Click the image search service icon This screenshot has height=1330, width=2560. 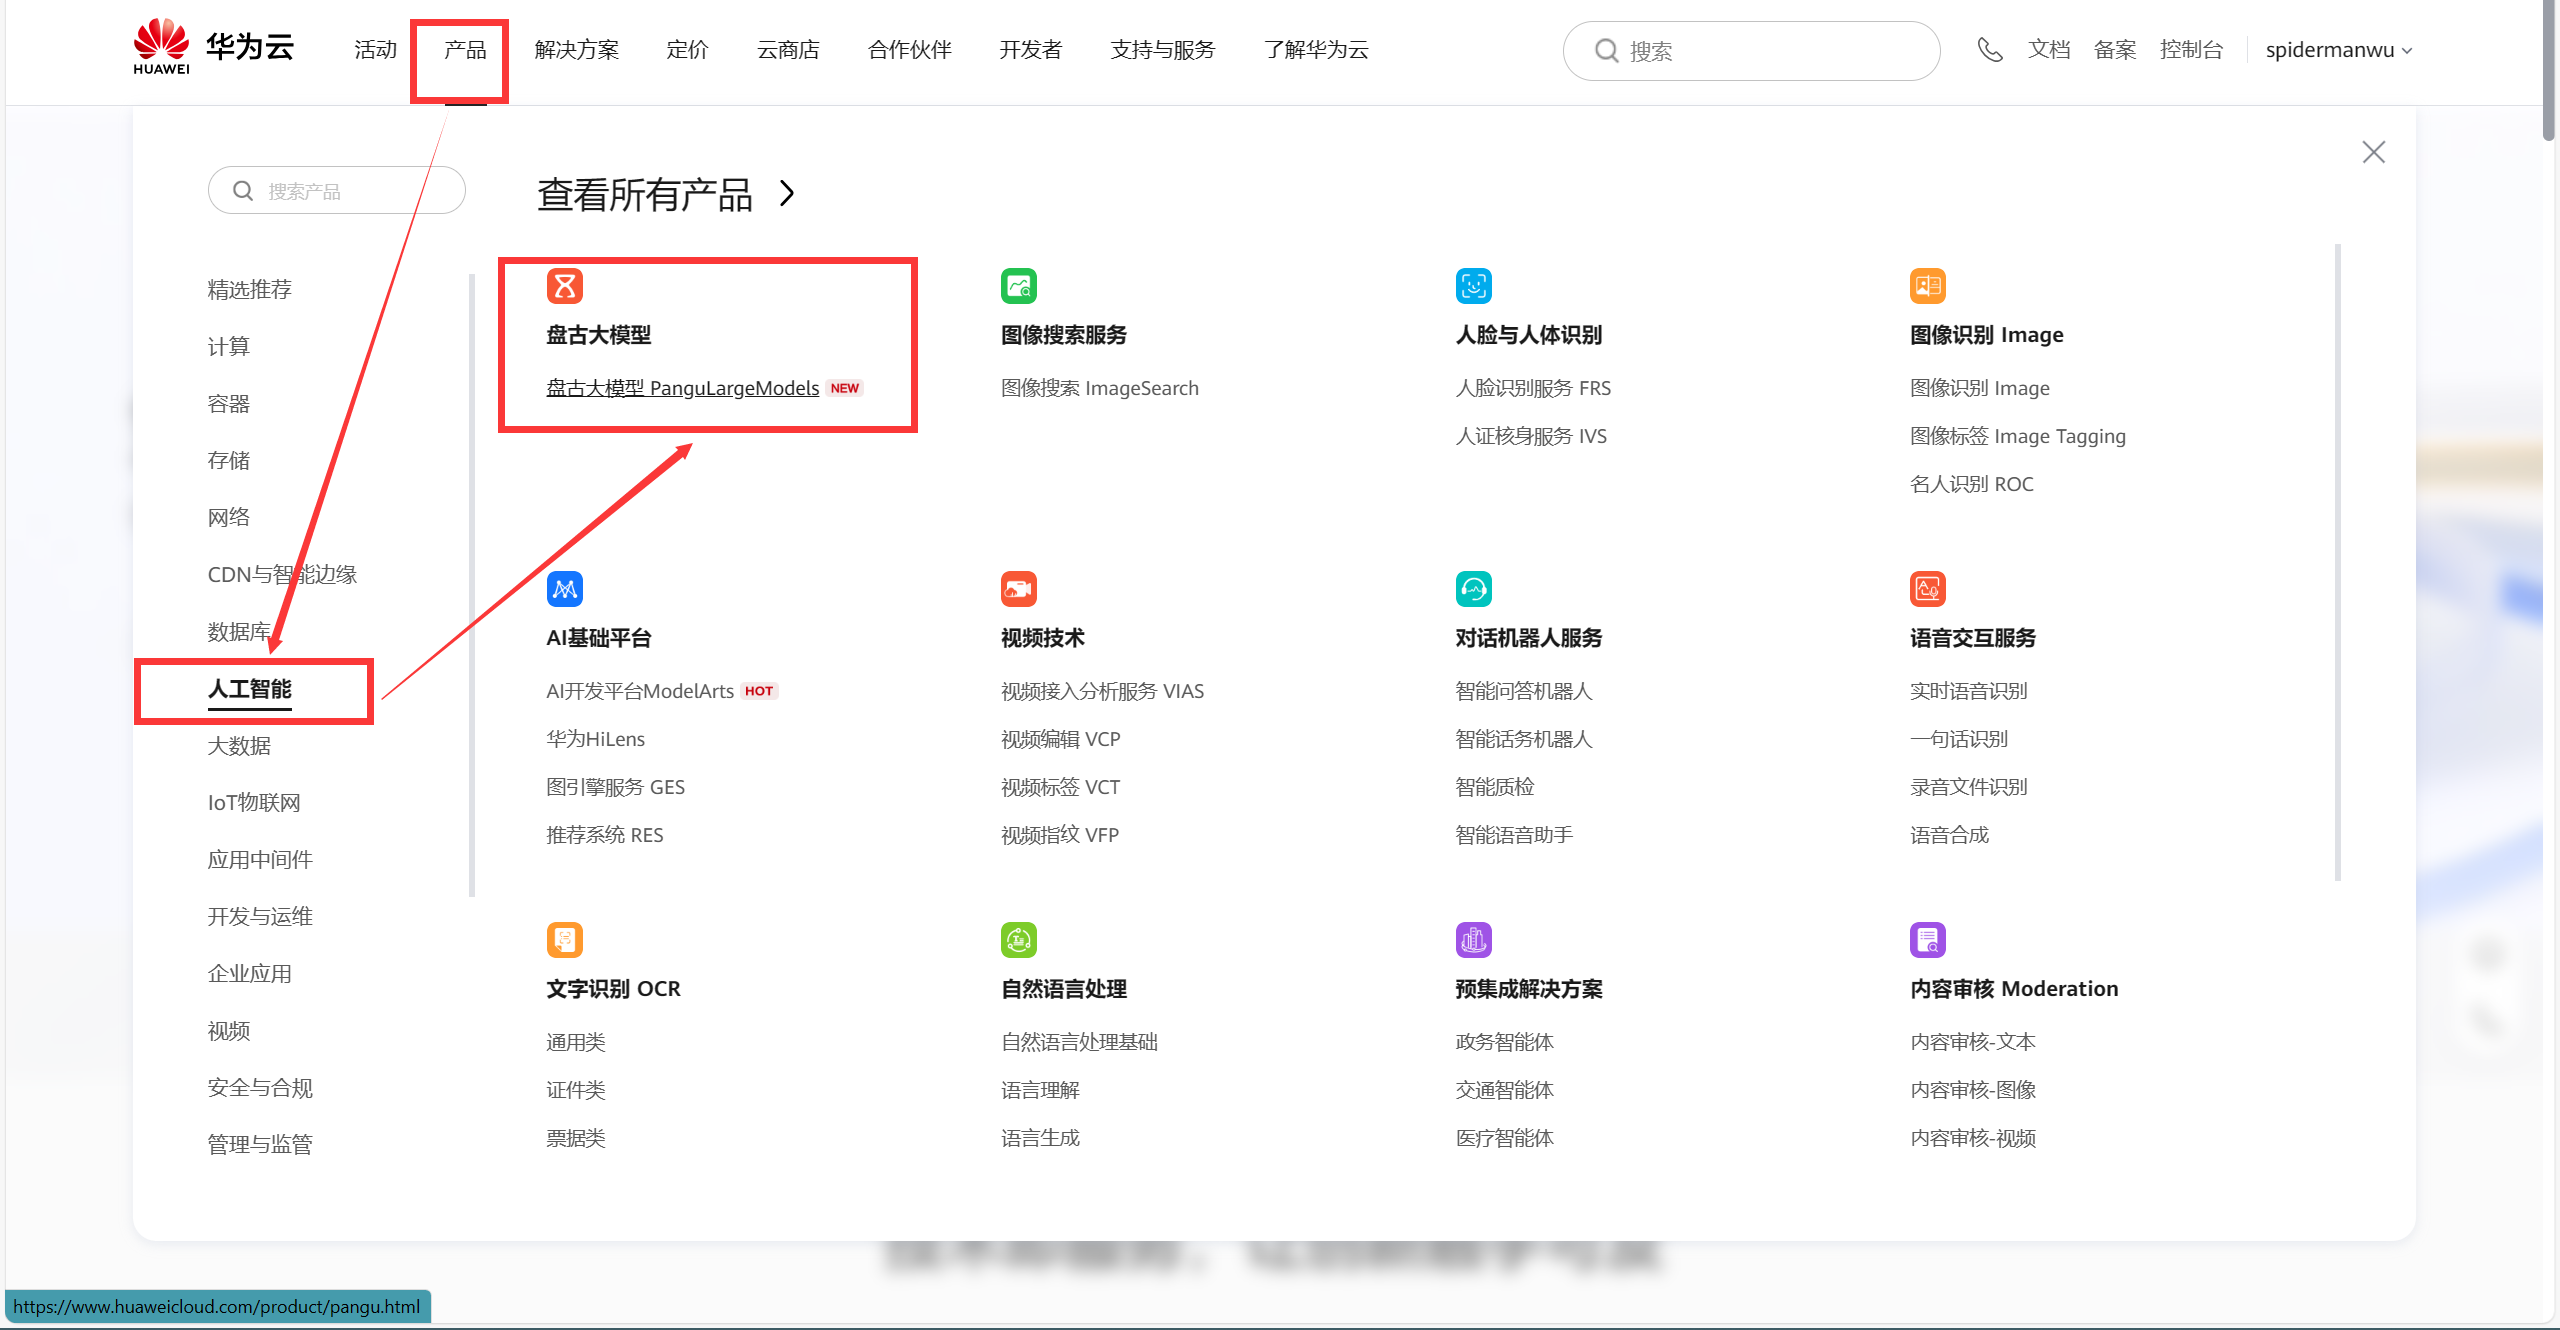1018,286
